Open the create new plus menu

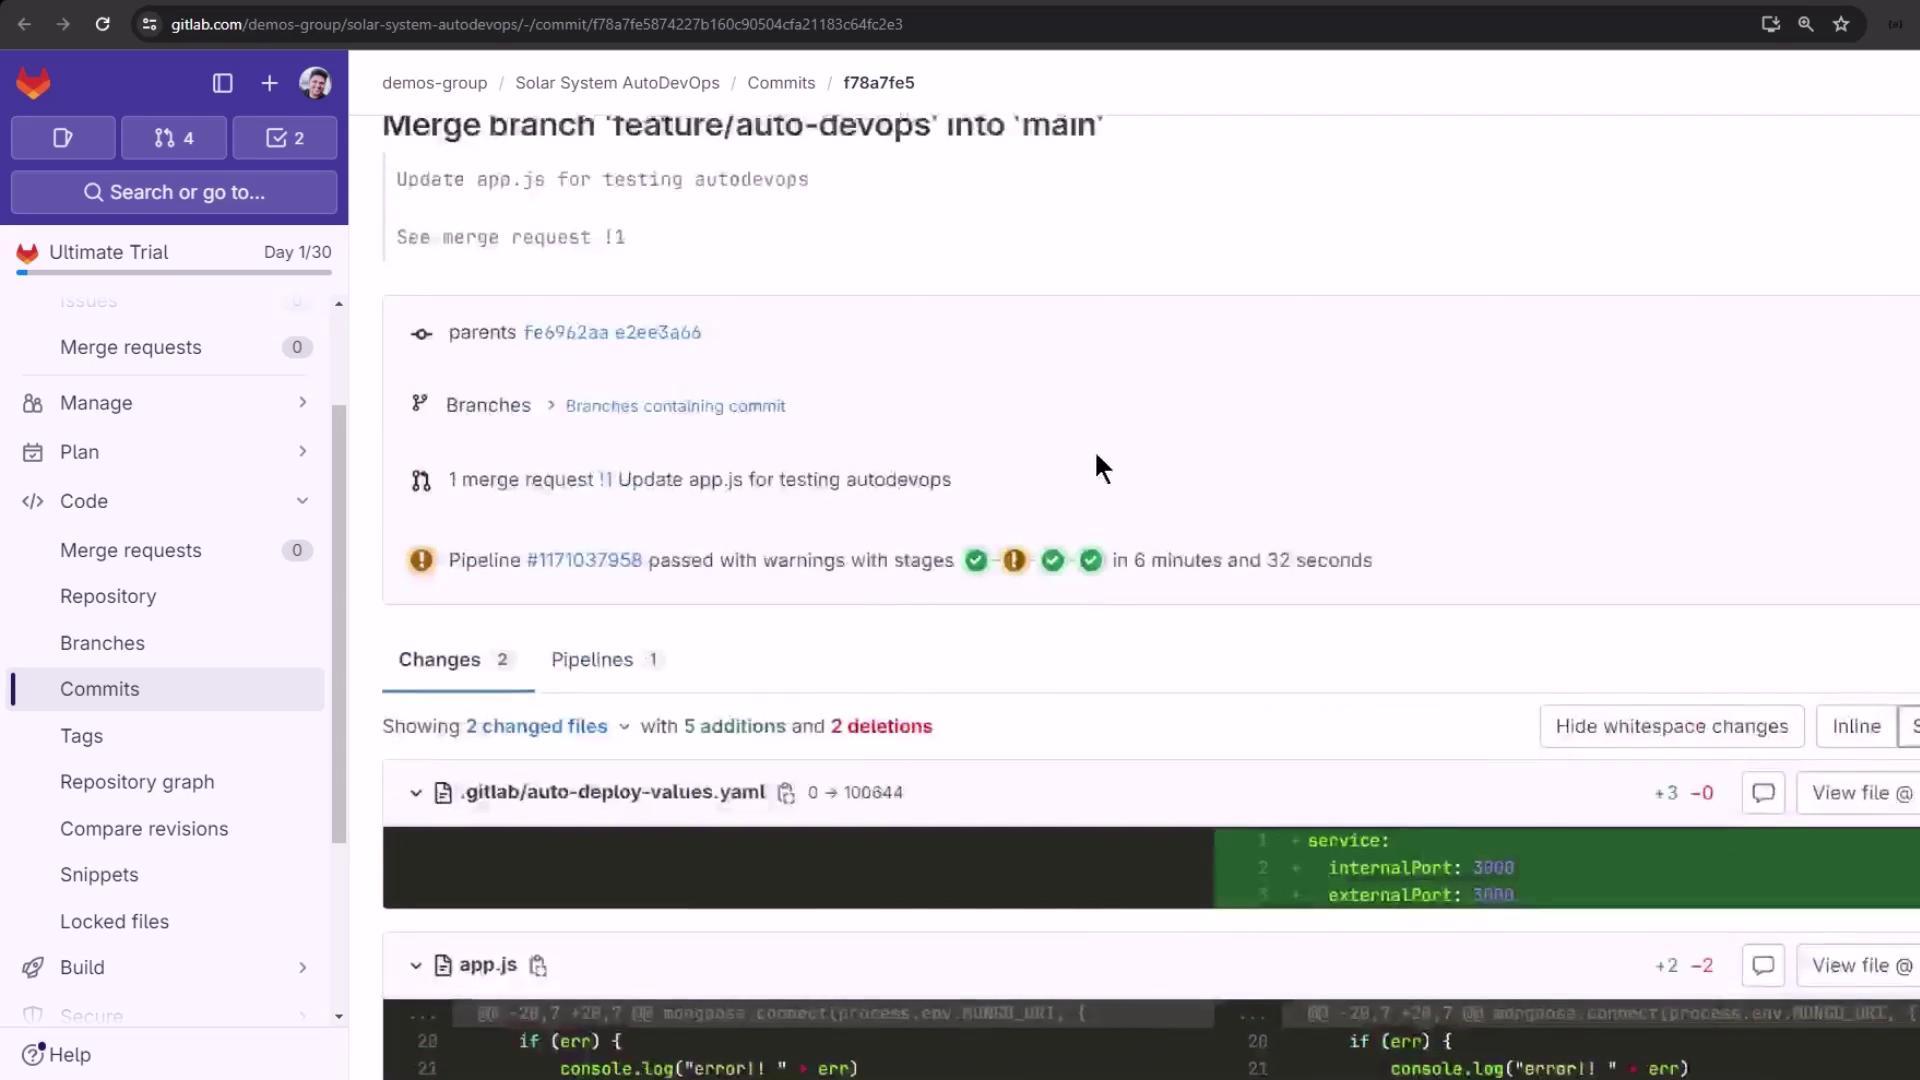[269, 83]
